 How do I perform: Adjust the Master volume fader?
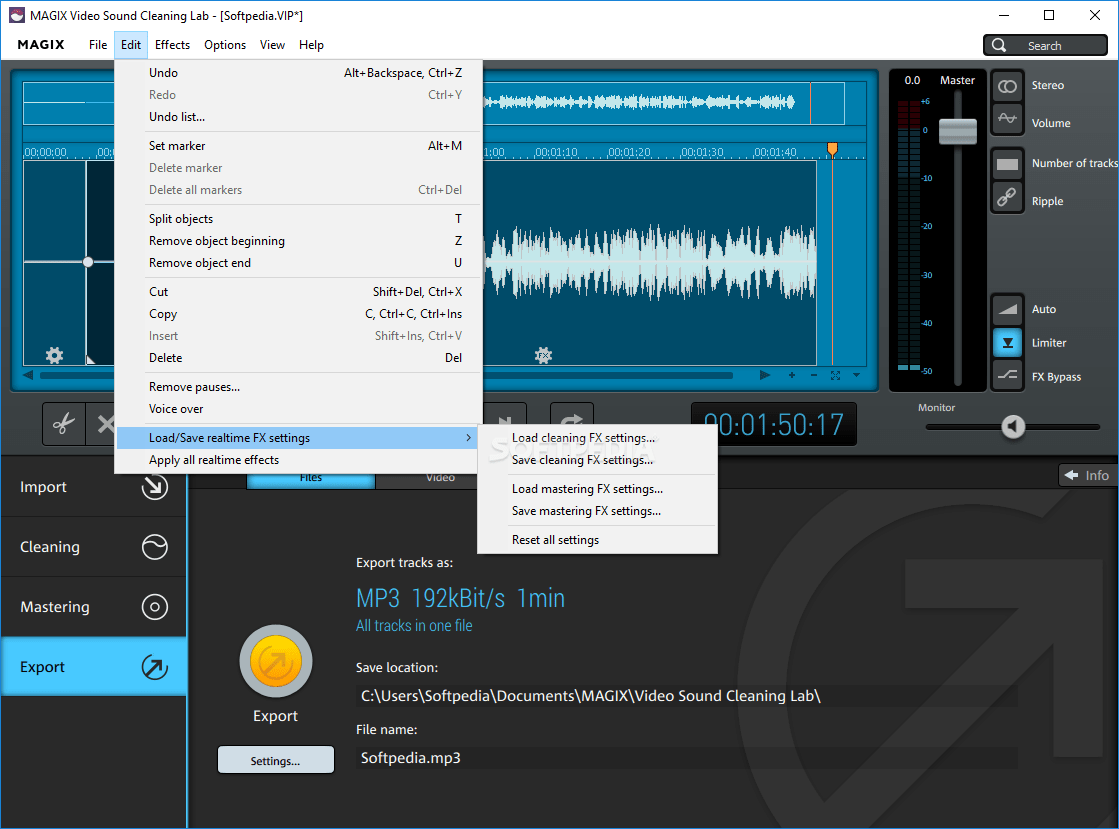(x=957, y=131)
